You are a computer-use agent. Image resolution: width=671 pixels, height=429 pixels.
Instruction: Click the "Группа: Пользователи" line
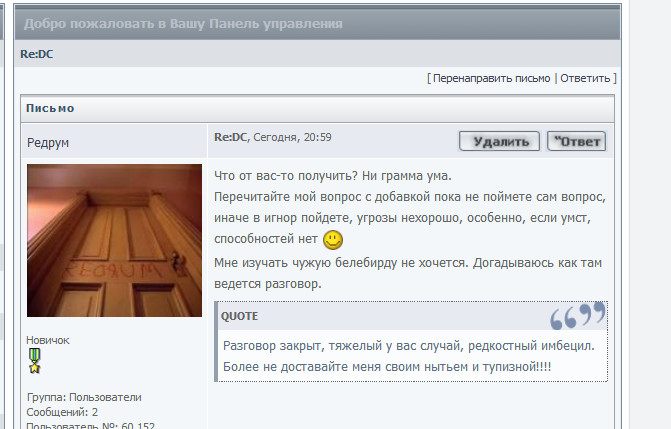pyautogui.click(x=84, y=397)
